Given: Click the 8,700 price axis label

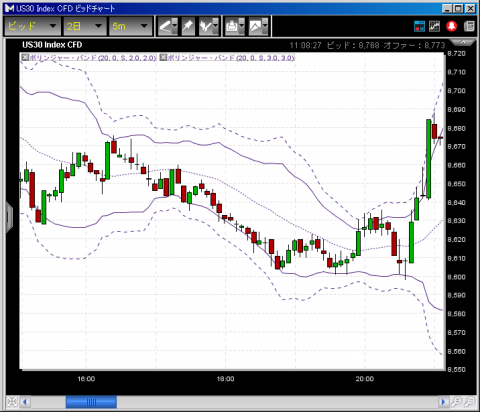Looking at the screenshot, I should tap(456, 90).
